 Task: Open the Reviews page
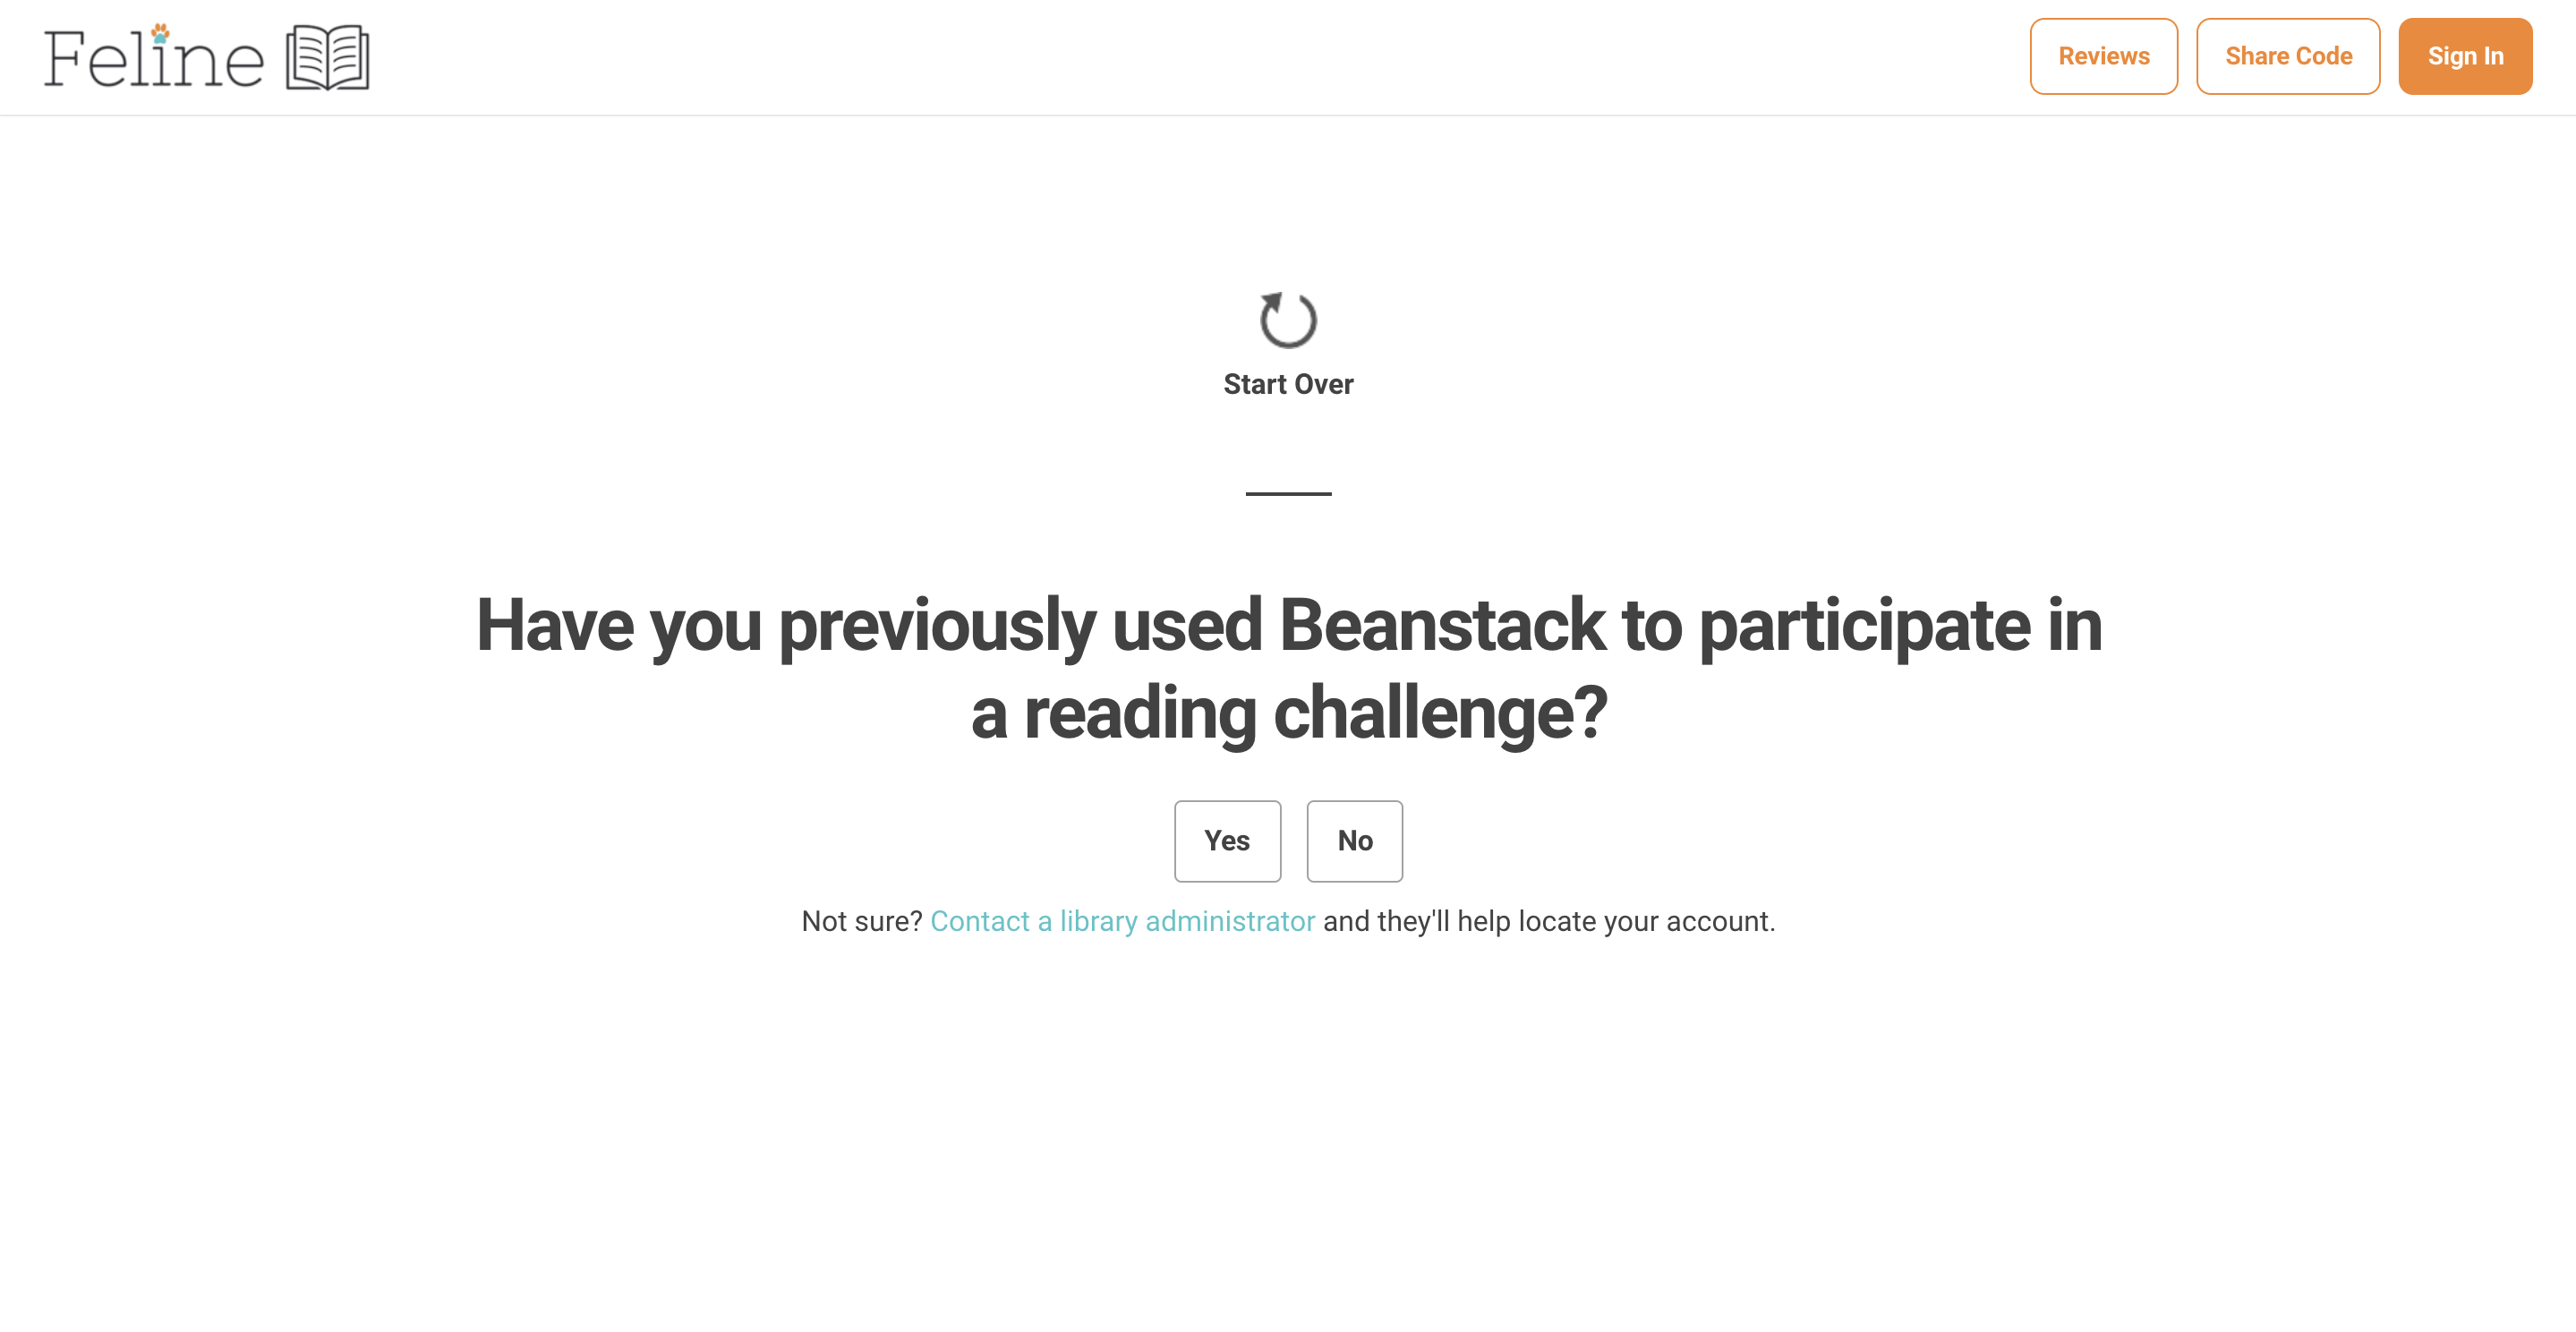(2104, 57)
